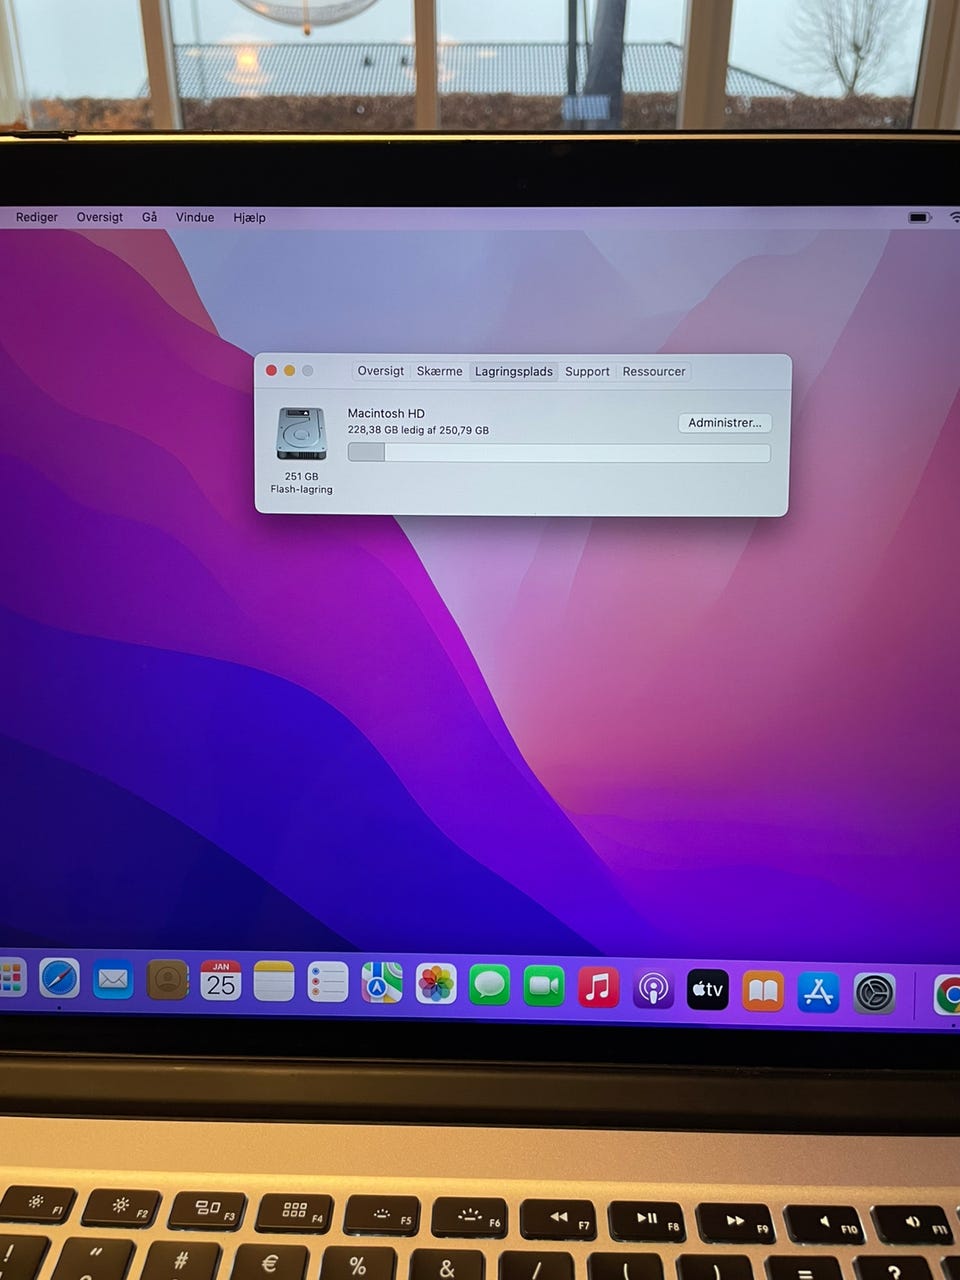
Task: Open Safari from the Dock
Action: pyautogui.click(x=60, y=978)
